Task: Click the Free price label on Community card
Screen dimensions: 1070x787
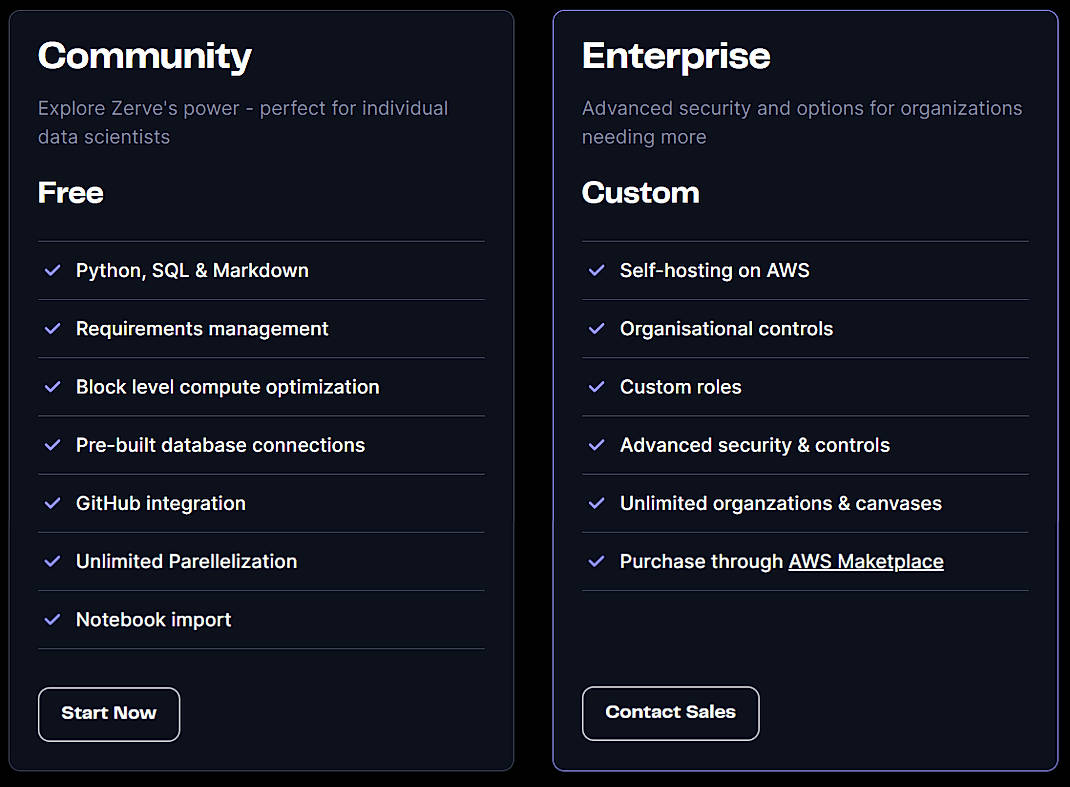Action: pos(70,193)
